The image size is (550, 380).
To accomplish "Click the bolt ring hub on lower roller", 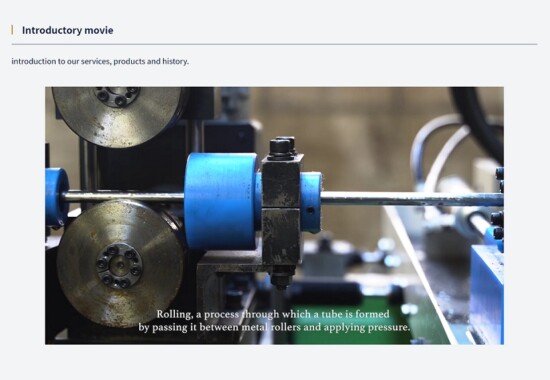I will click(x=119, y=266).
